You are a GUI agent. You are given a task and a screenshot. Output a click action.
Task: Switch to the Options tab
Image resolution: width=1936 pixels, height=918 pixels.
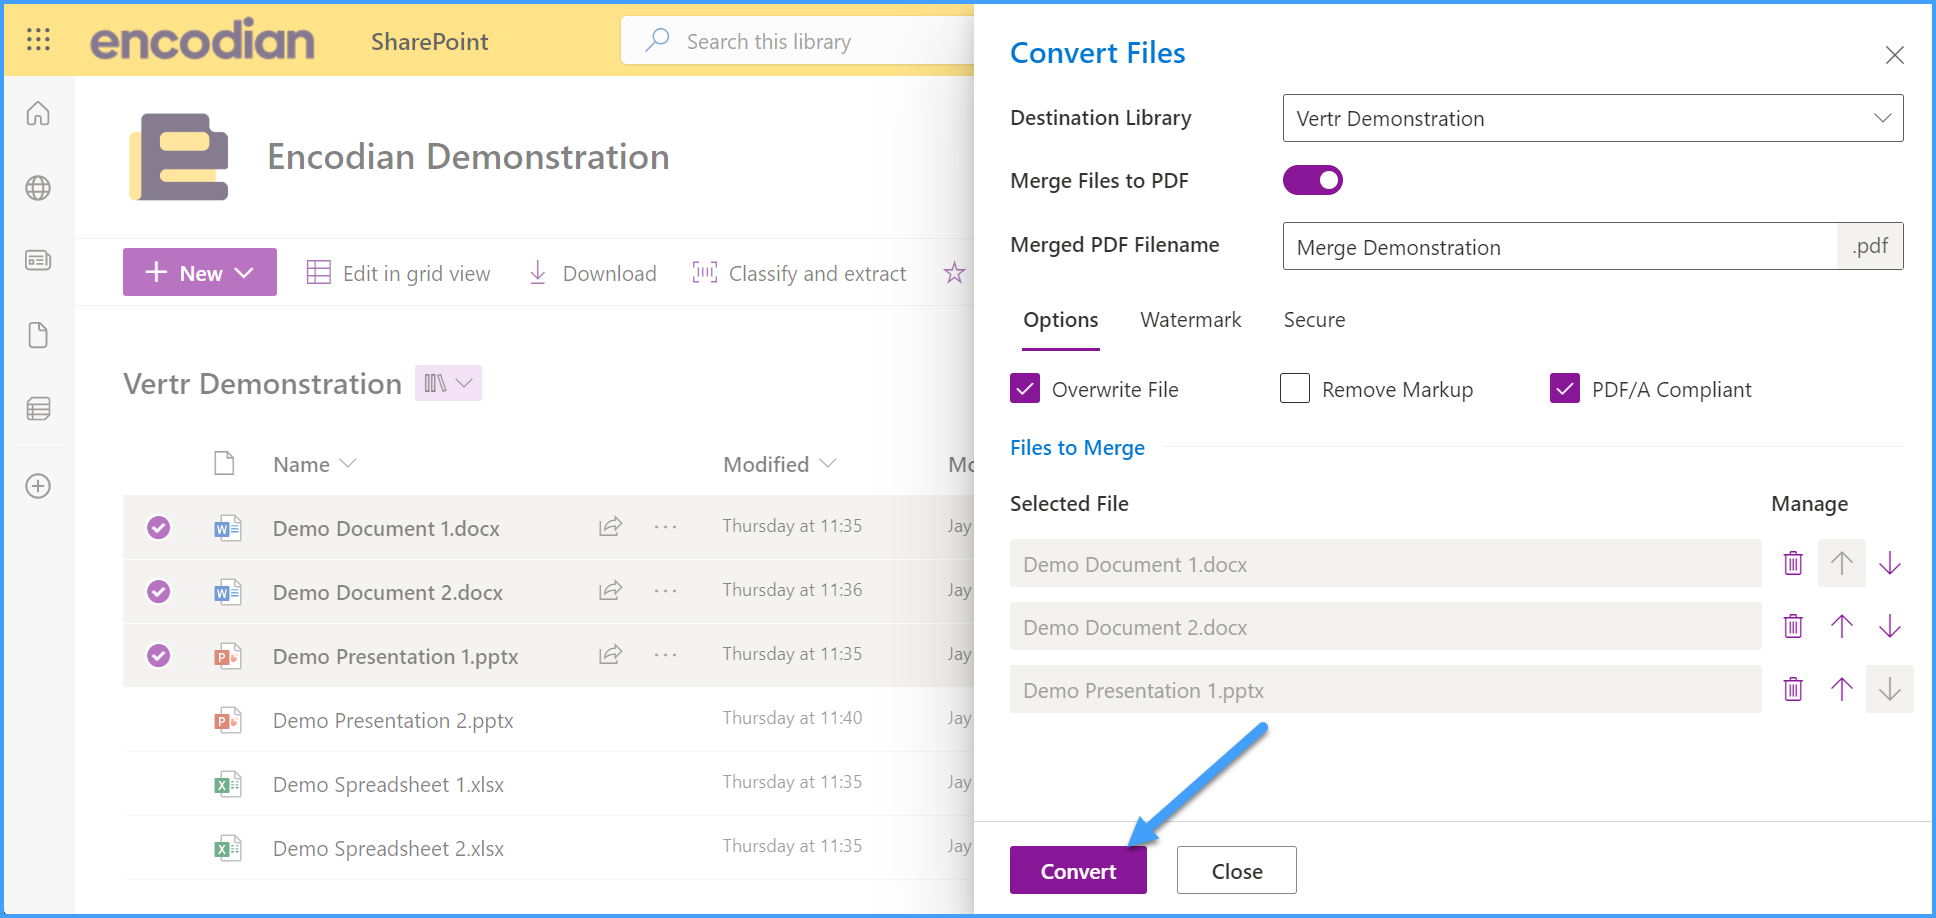coord(1061,320)
